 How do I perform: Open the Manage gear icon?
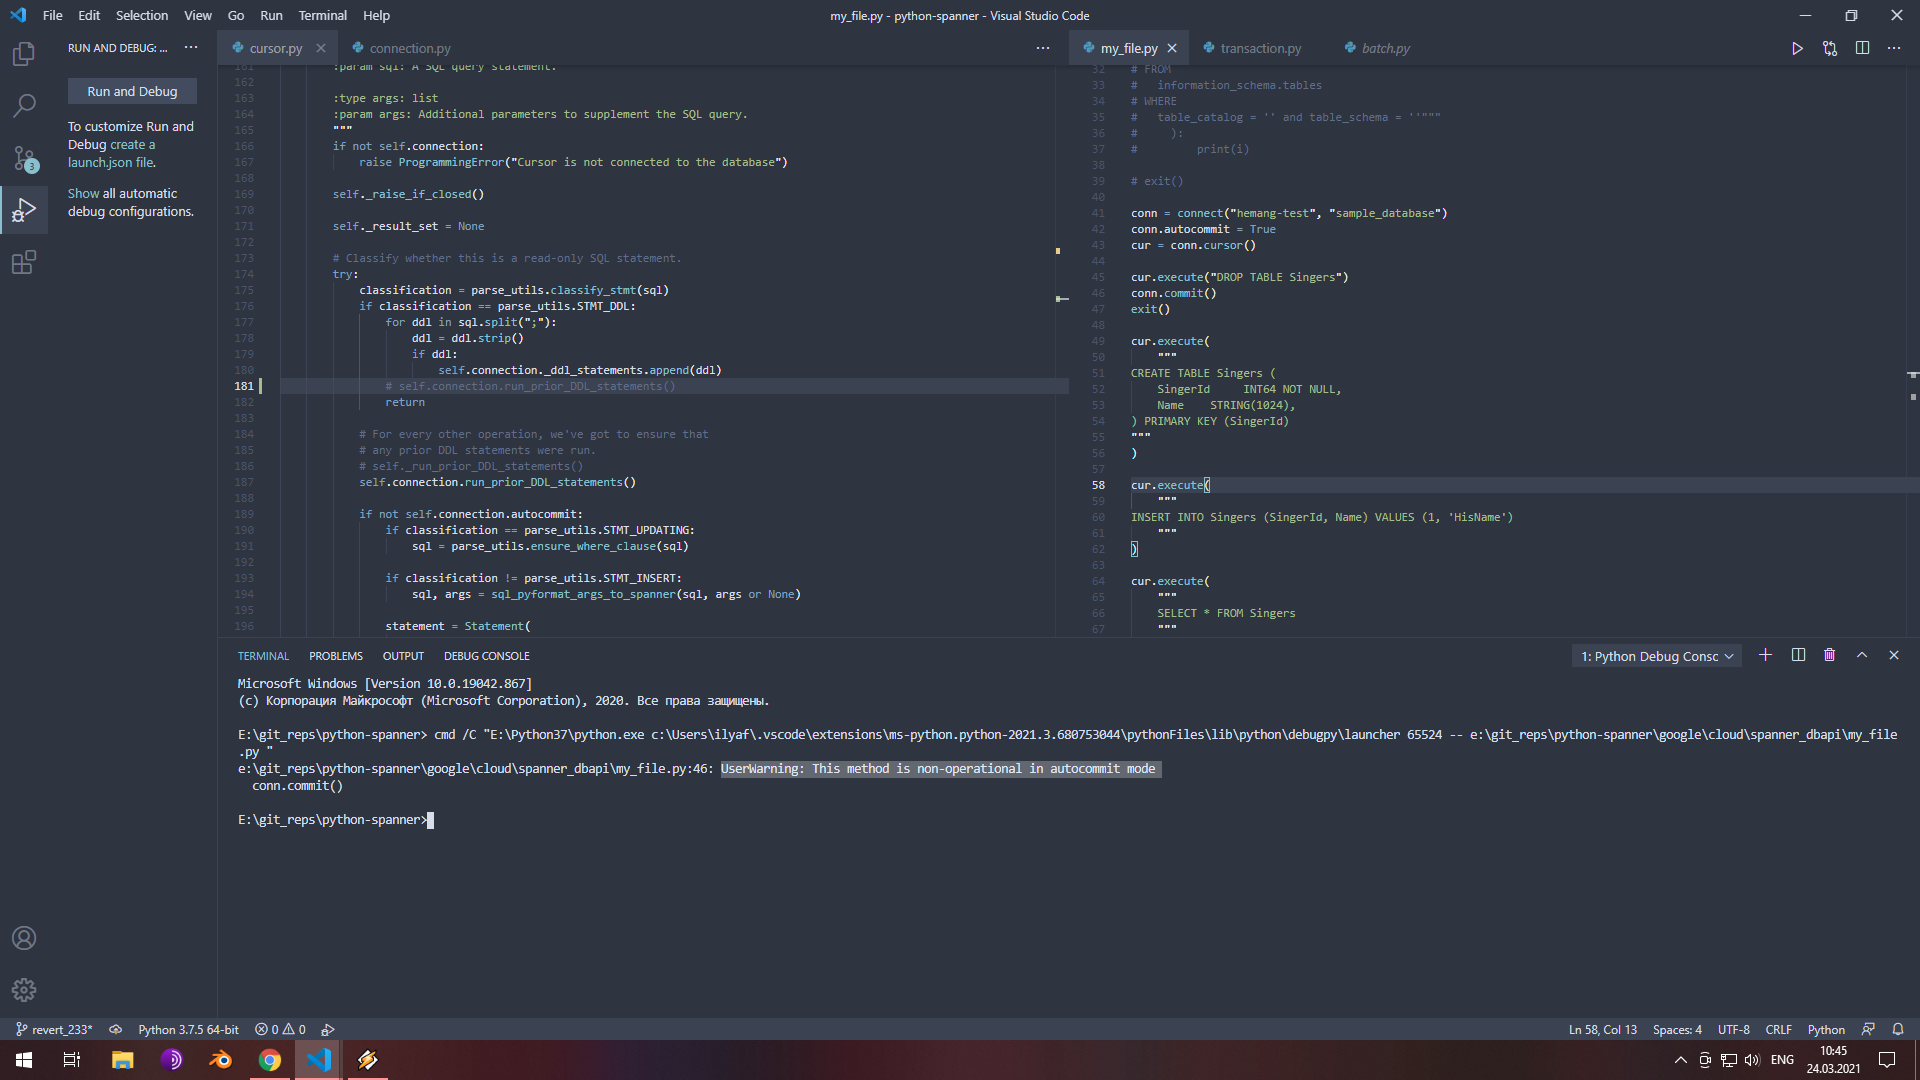tap(24, 990)
